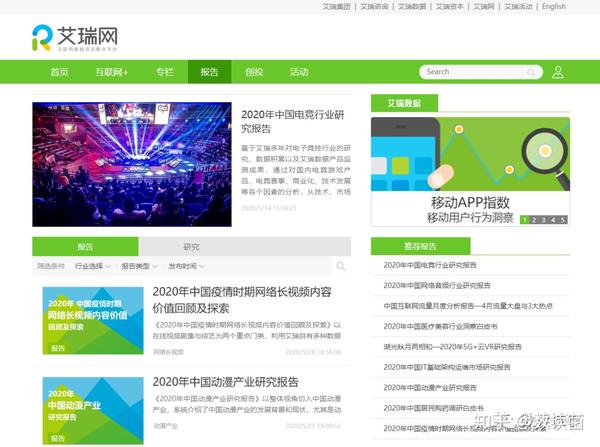Open the 活动 nav item
The width and height of the screenshot is (600, 447).
click(299, 72)
